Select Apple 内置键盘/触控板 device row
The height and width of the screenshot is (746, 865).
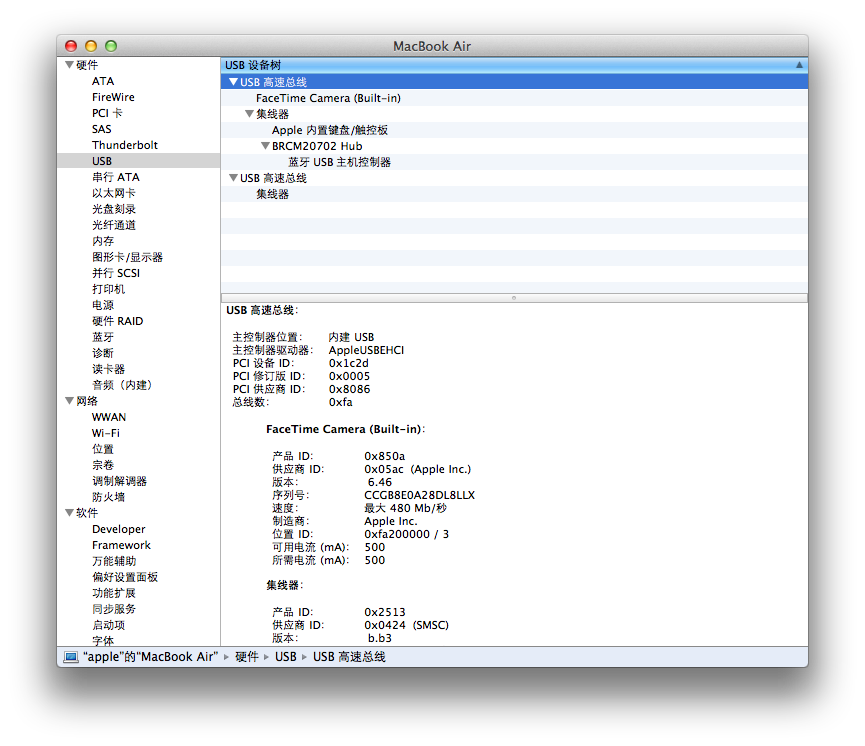click(514, 130)
